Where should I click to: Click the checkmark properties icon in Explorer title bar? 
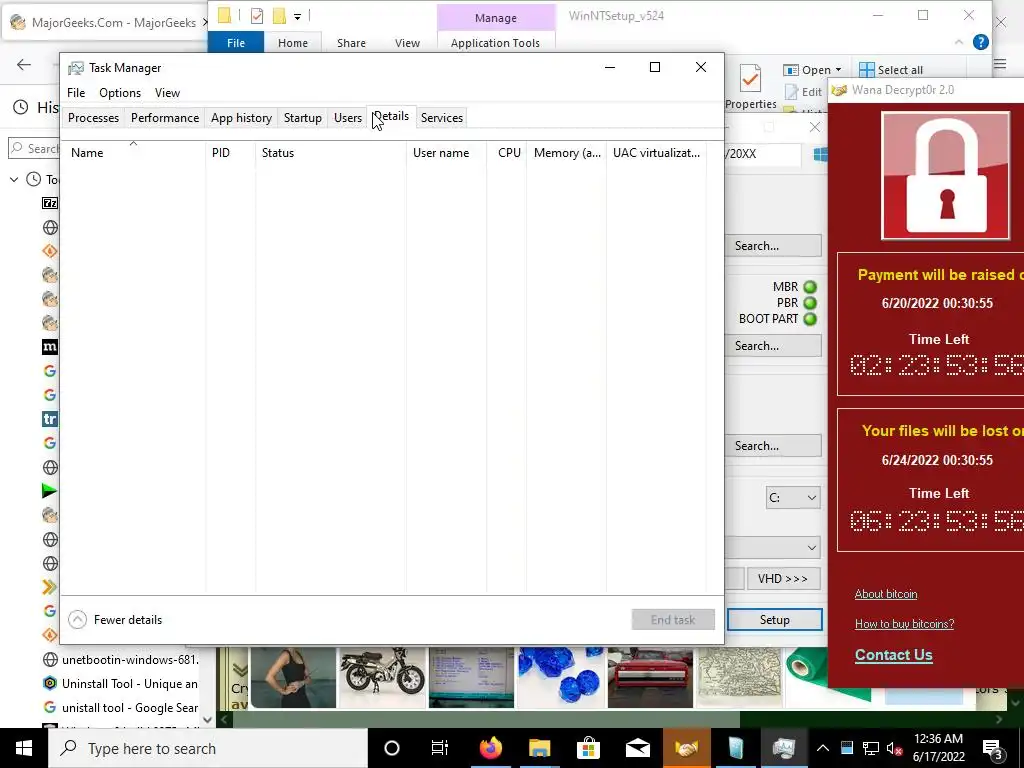pos(257,16)
